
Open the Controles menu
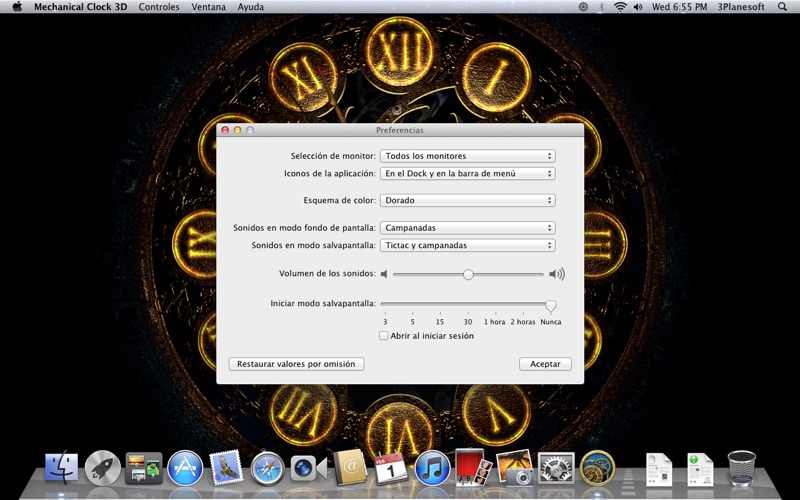point(159,7)
